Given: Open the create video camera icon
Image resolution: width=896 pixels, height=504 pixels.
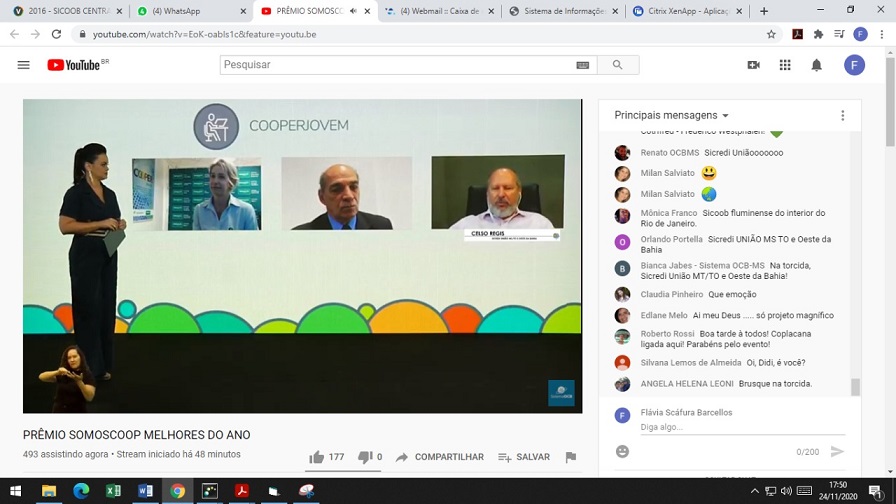Looking at the screenshot, I should point(753,65).
